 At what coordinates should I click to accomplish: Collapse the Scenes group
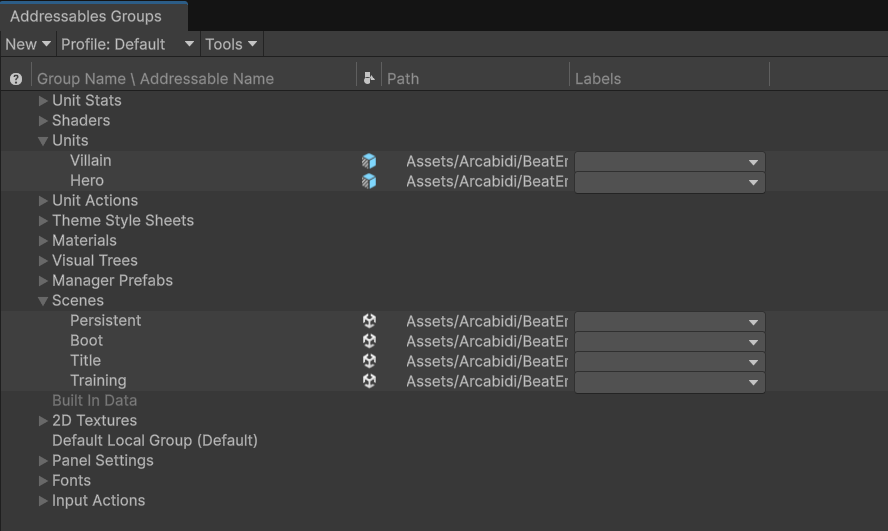point(43,301)
